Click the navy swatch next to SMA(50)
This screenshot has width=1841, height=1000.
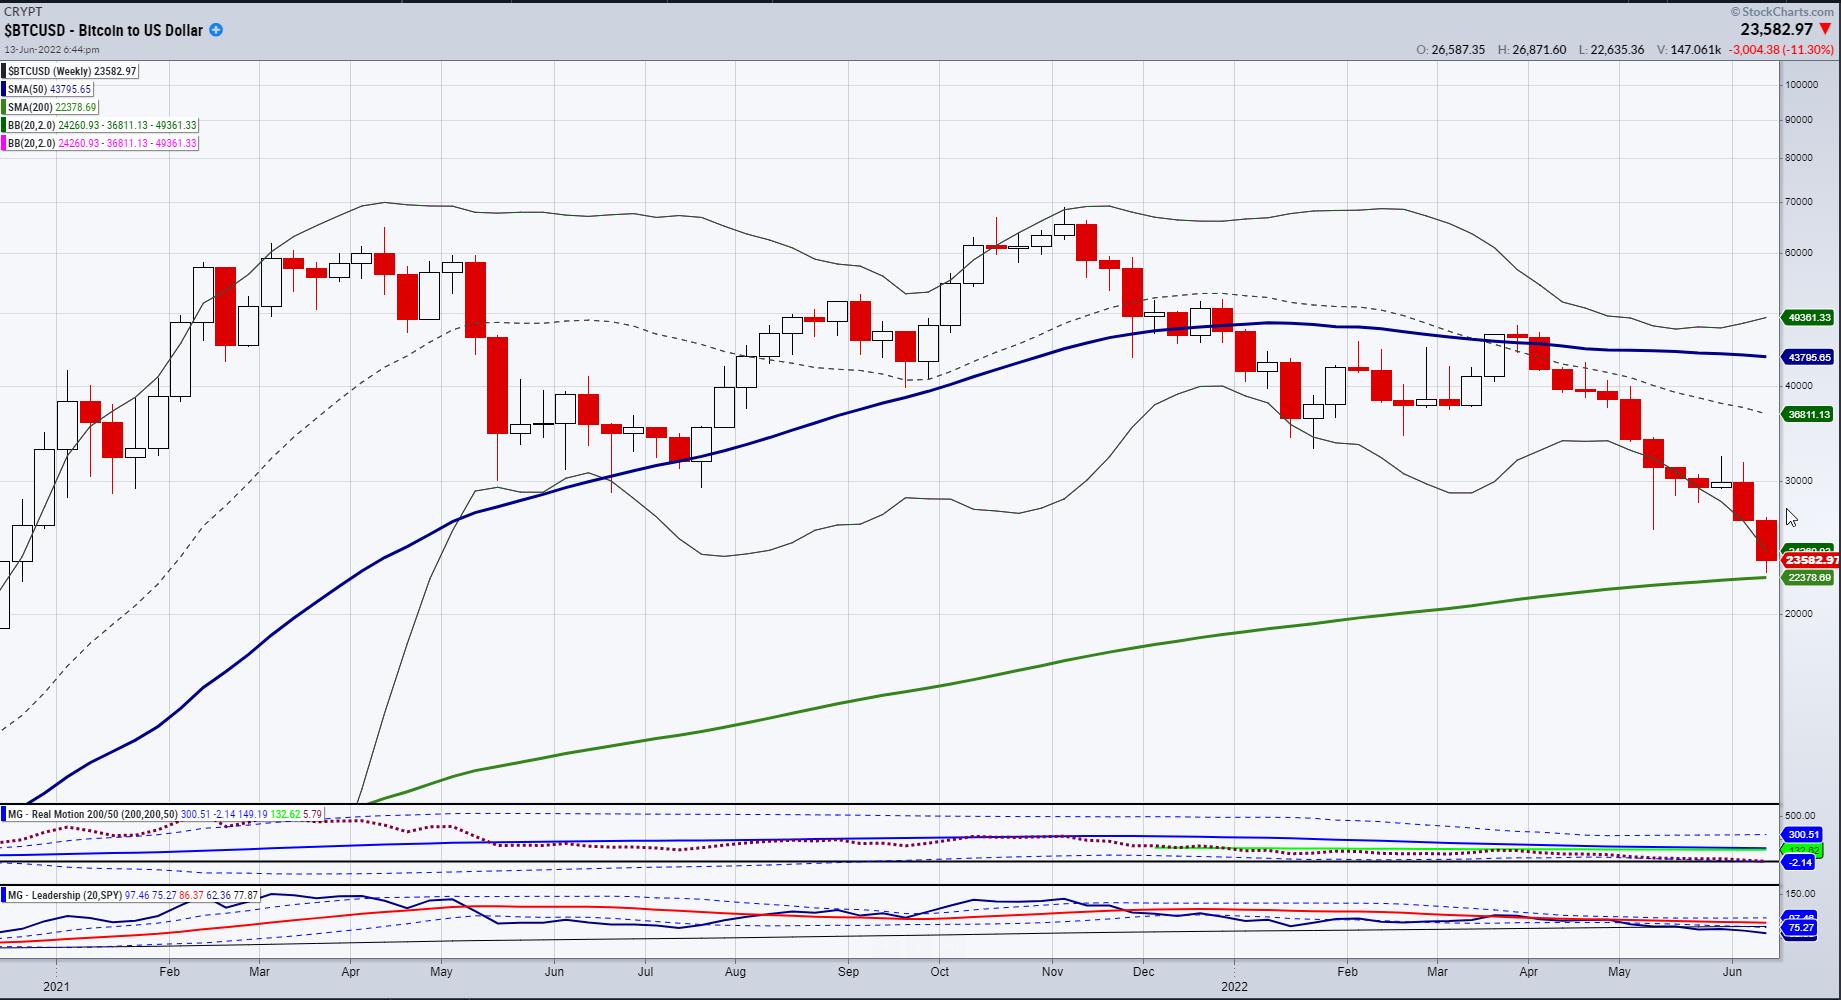click(3, 89)
